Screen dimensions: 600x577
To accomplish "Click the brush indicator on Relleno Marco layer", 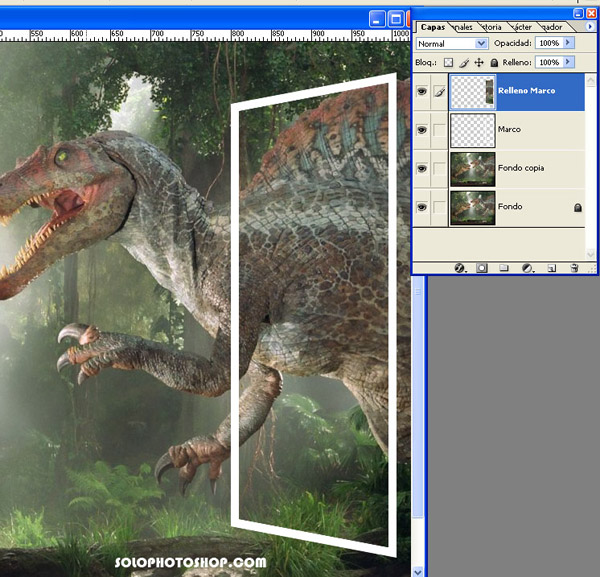I will (440, 91).
